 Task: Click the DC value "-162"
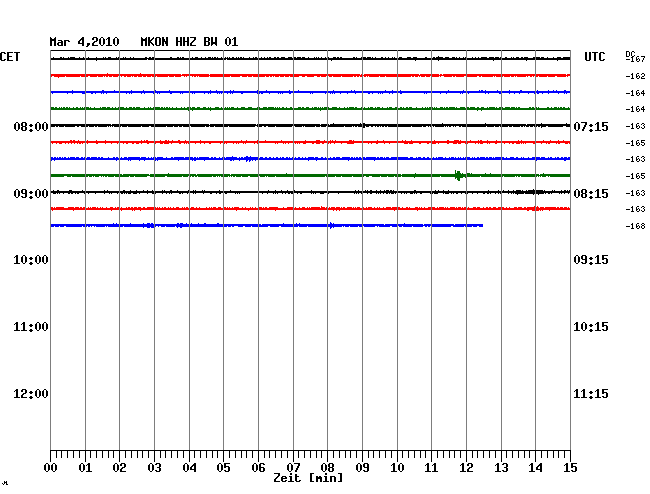point(635,76)
